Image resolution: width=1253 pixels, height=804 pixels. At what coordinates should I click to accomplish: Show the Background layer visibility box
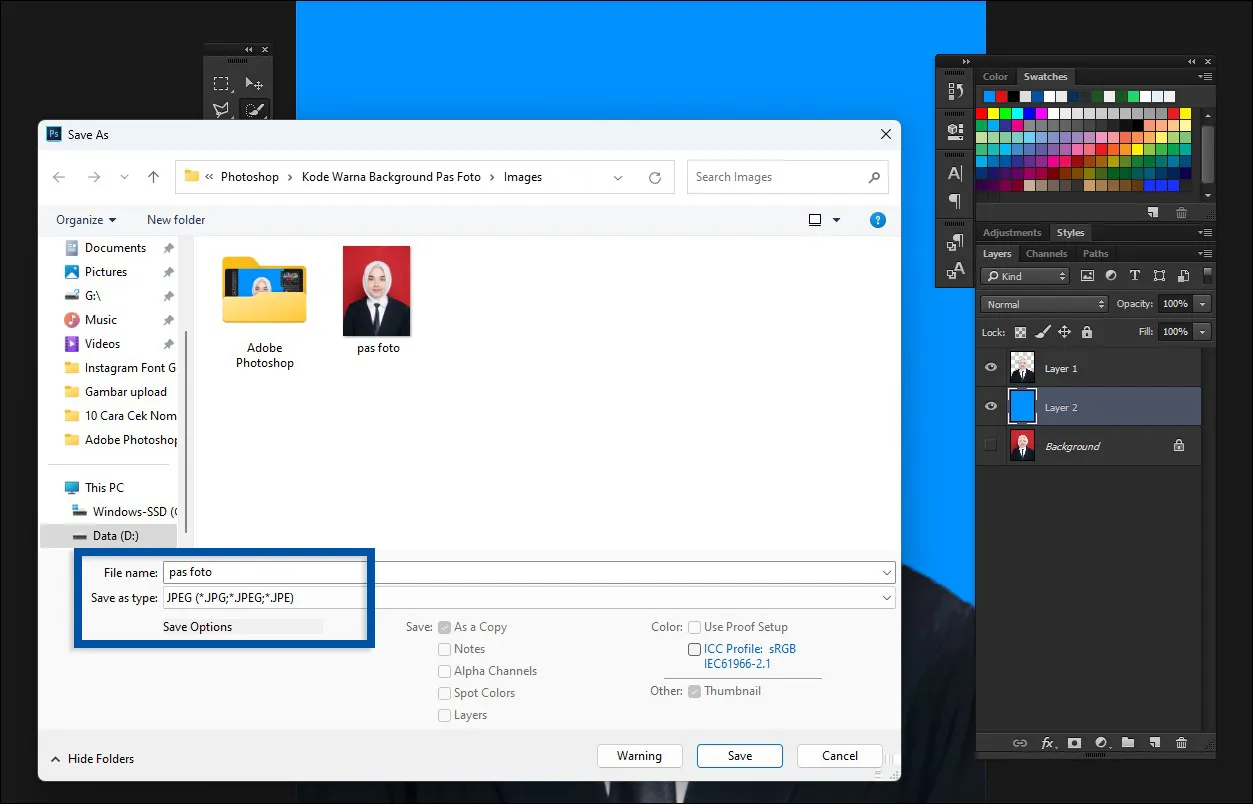[x=991, y=446]
